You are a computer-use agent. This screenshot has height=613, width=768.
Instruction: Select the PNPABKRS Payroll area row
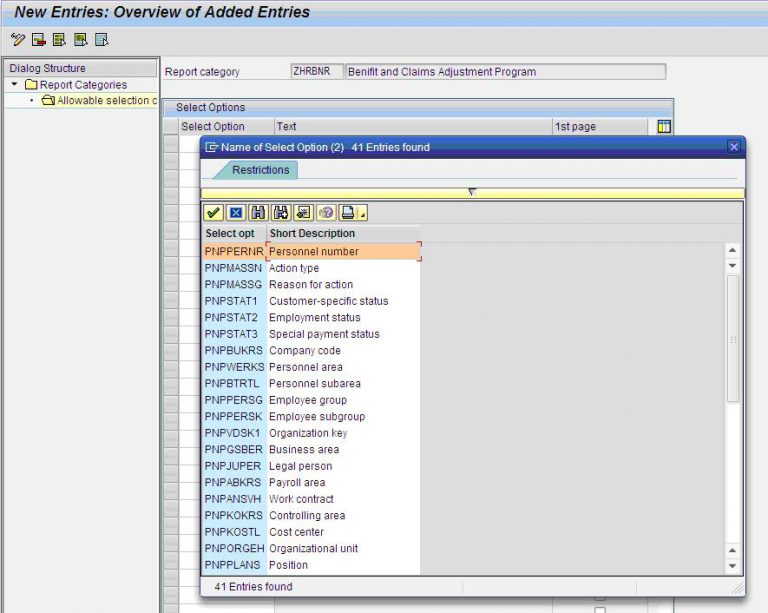[x=312, y=483]
